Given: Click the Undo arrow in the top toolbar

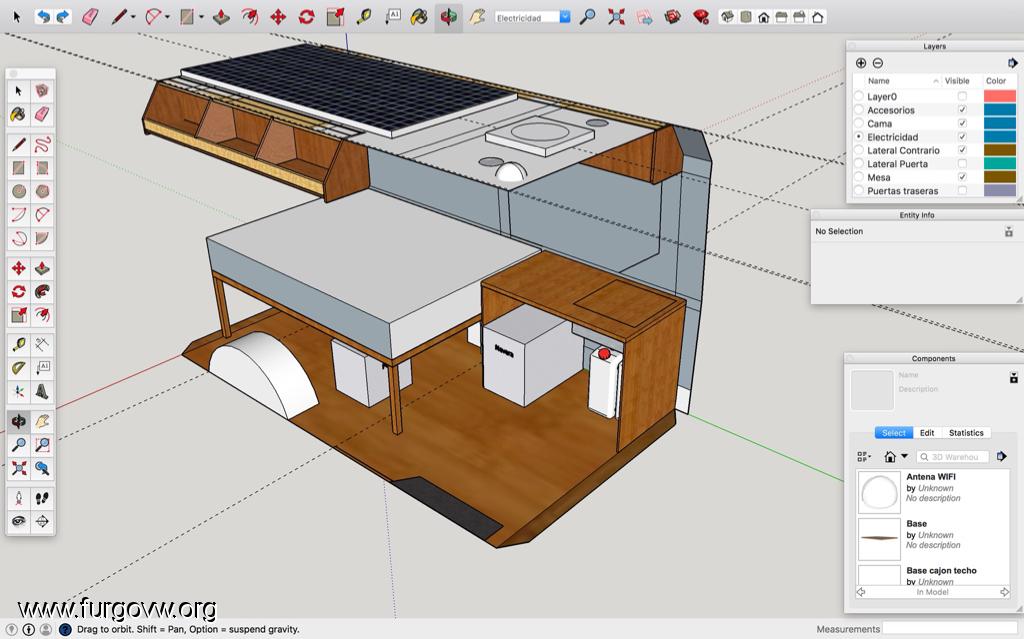Looking at the screenshot, I should [x=43, y=17].
